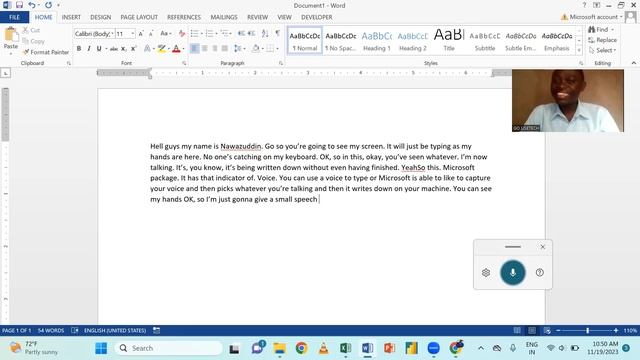Open the font size dropdown
640x360 pixels.
[x=133, y=33]
